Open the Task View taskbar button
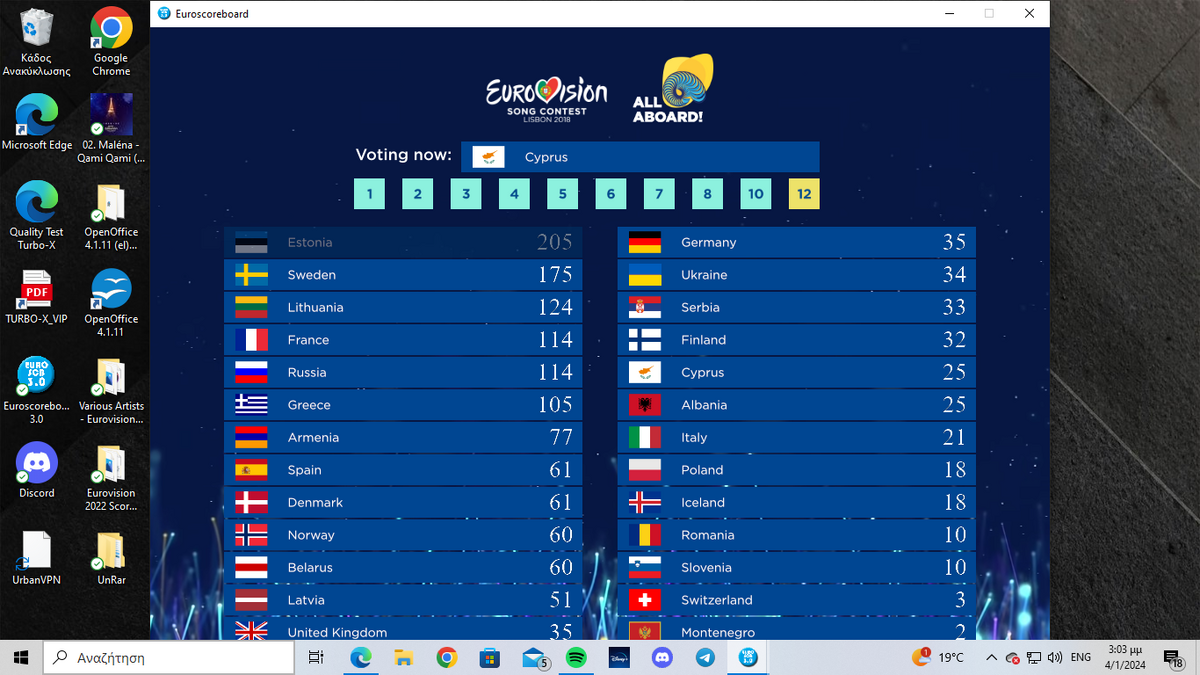1200x675 pixels. tap(315, 657)
